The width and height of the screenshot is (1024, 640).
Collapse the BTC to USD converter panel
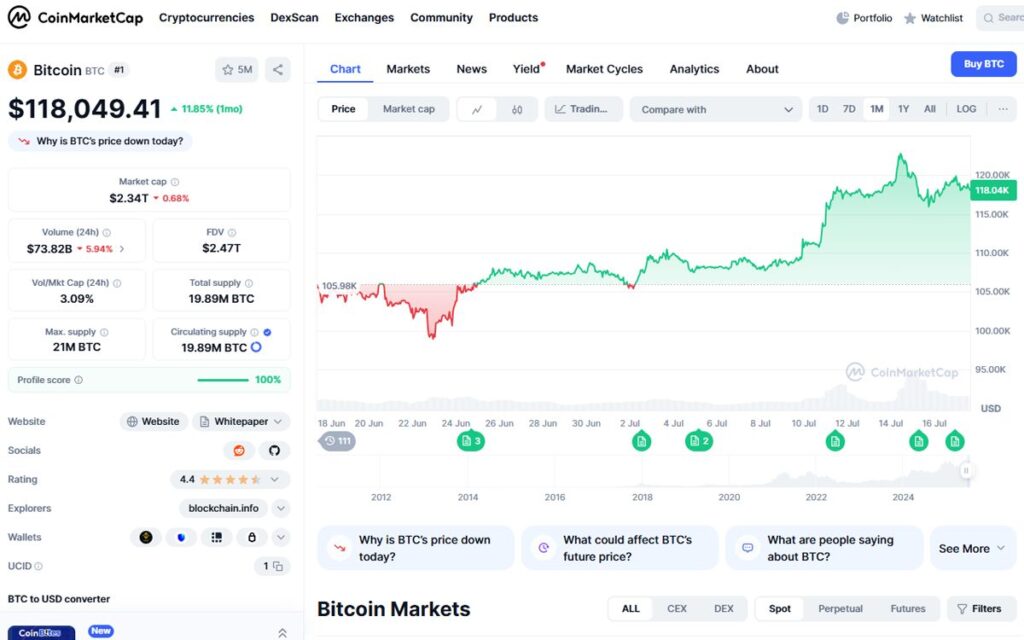point(282,632)
